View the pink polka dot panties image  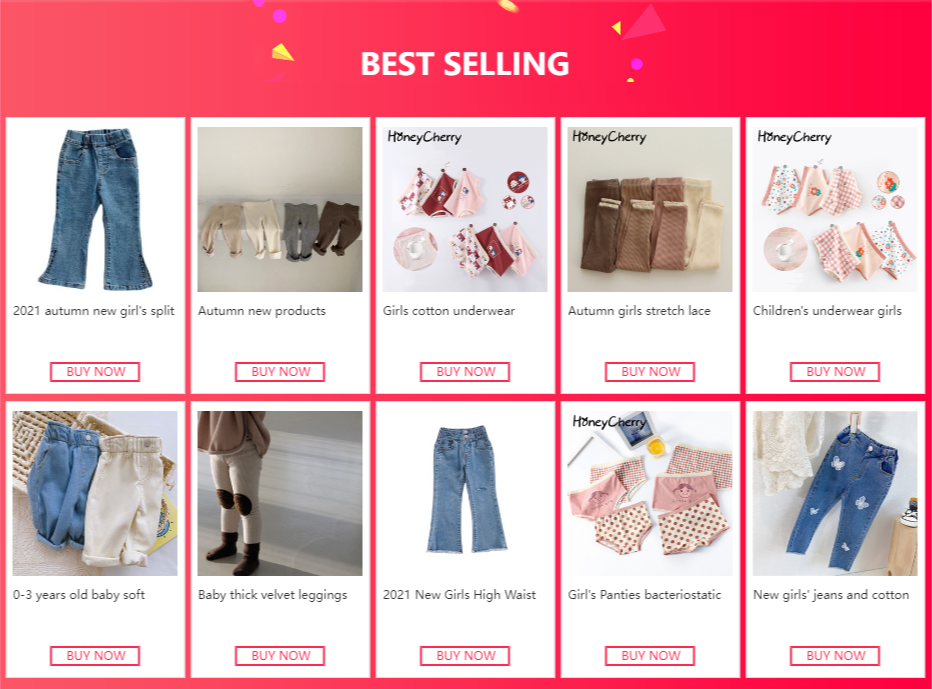[x=650, y=493]
